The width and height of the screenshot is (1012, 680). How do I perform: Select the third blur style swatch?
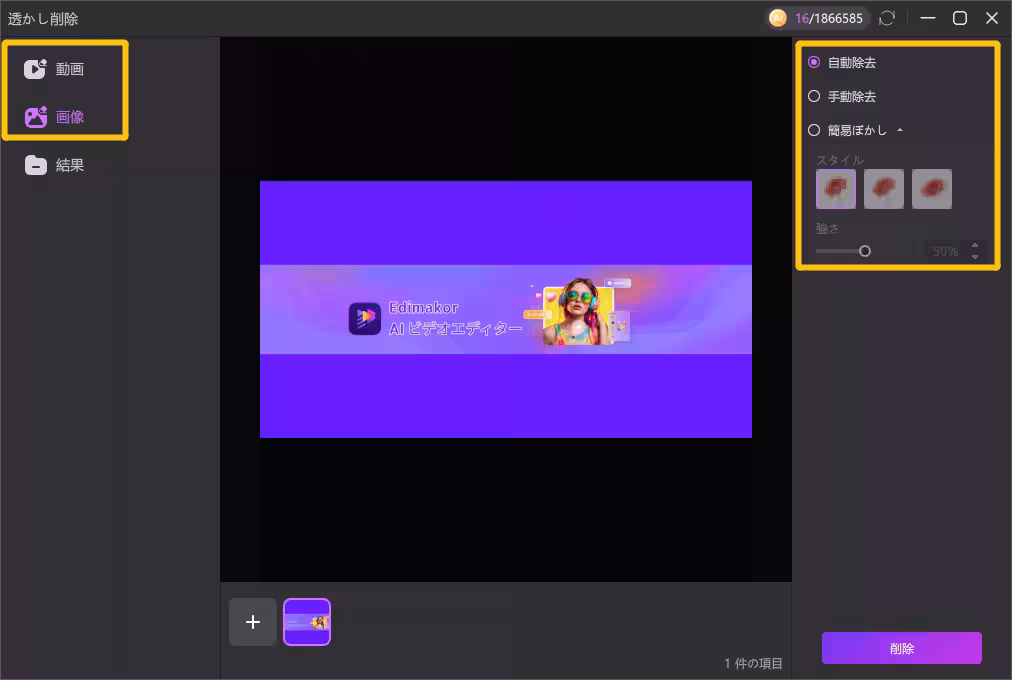932,189
